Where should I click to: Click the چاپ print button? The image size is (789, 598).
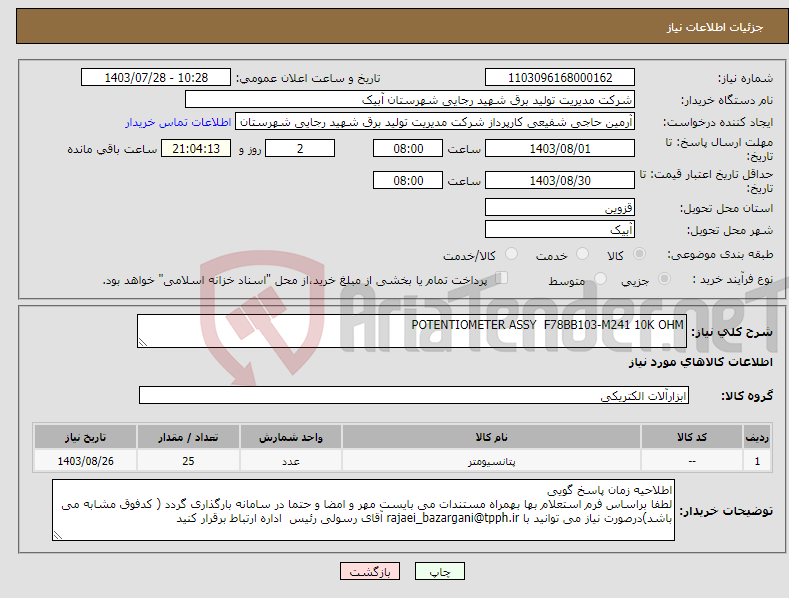click(x=440, y=571)
